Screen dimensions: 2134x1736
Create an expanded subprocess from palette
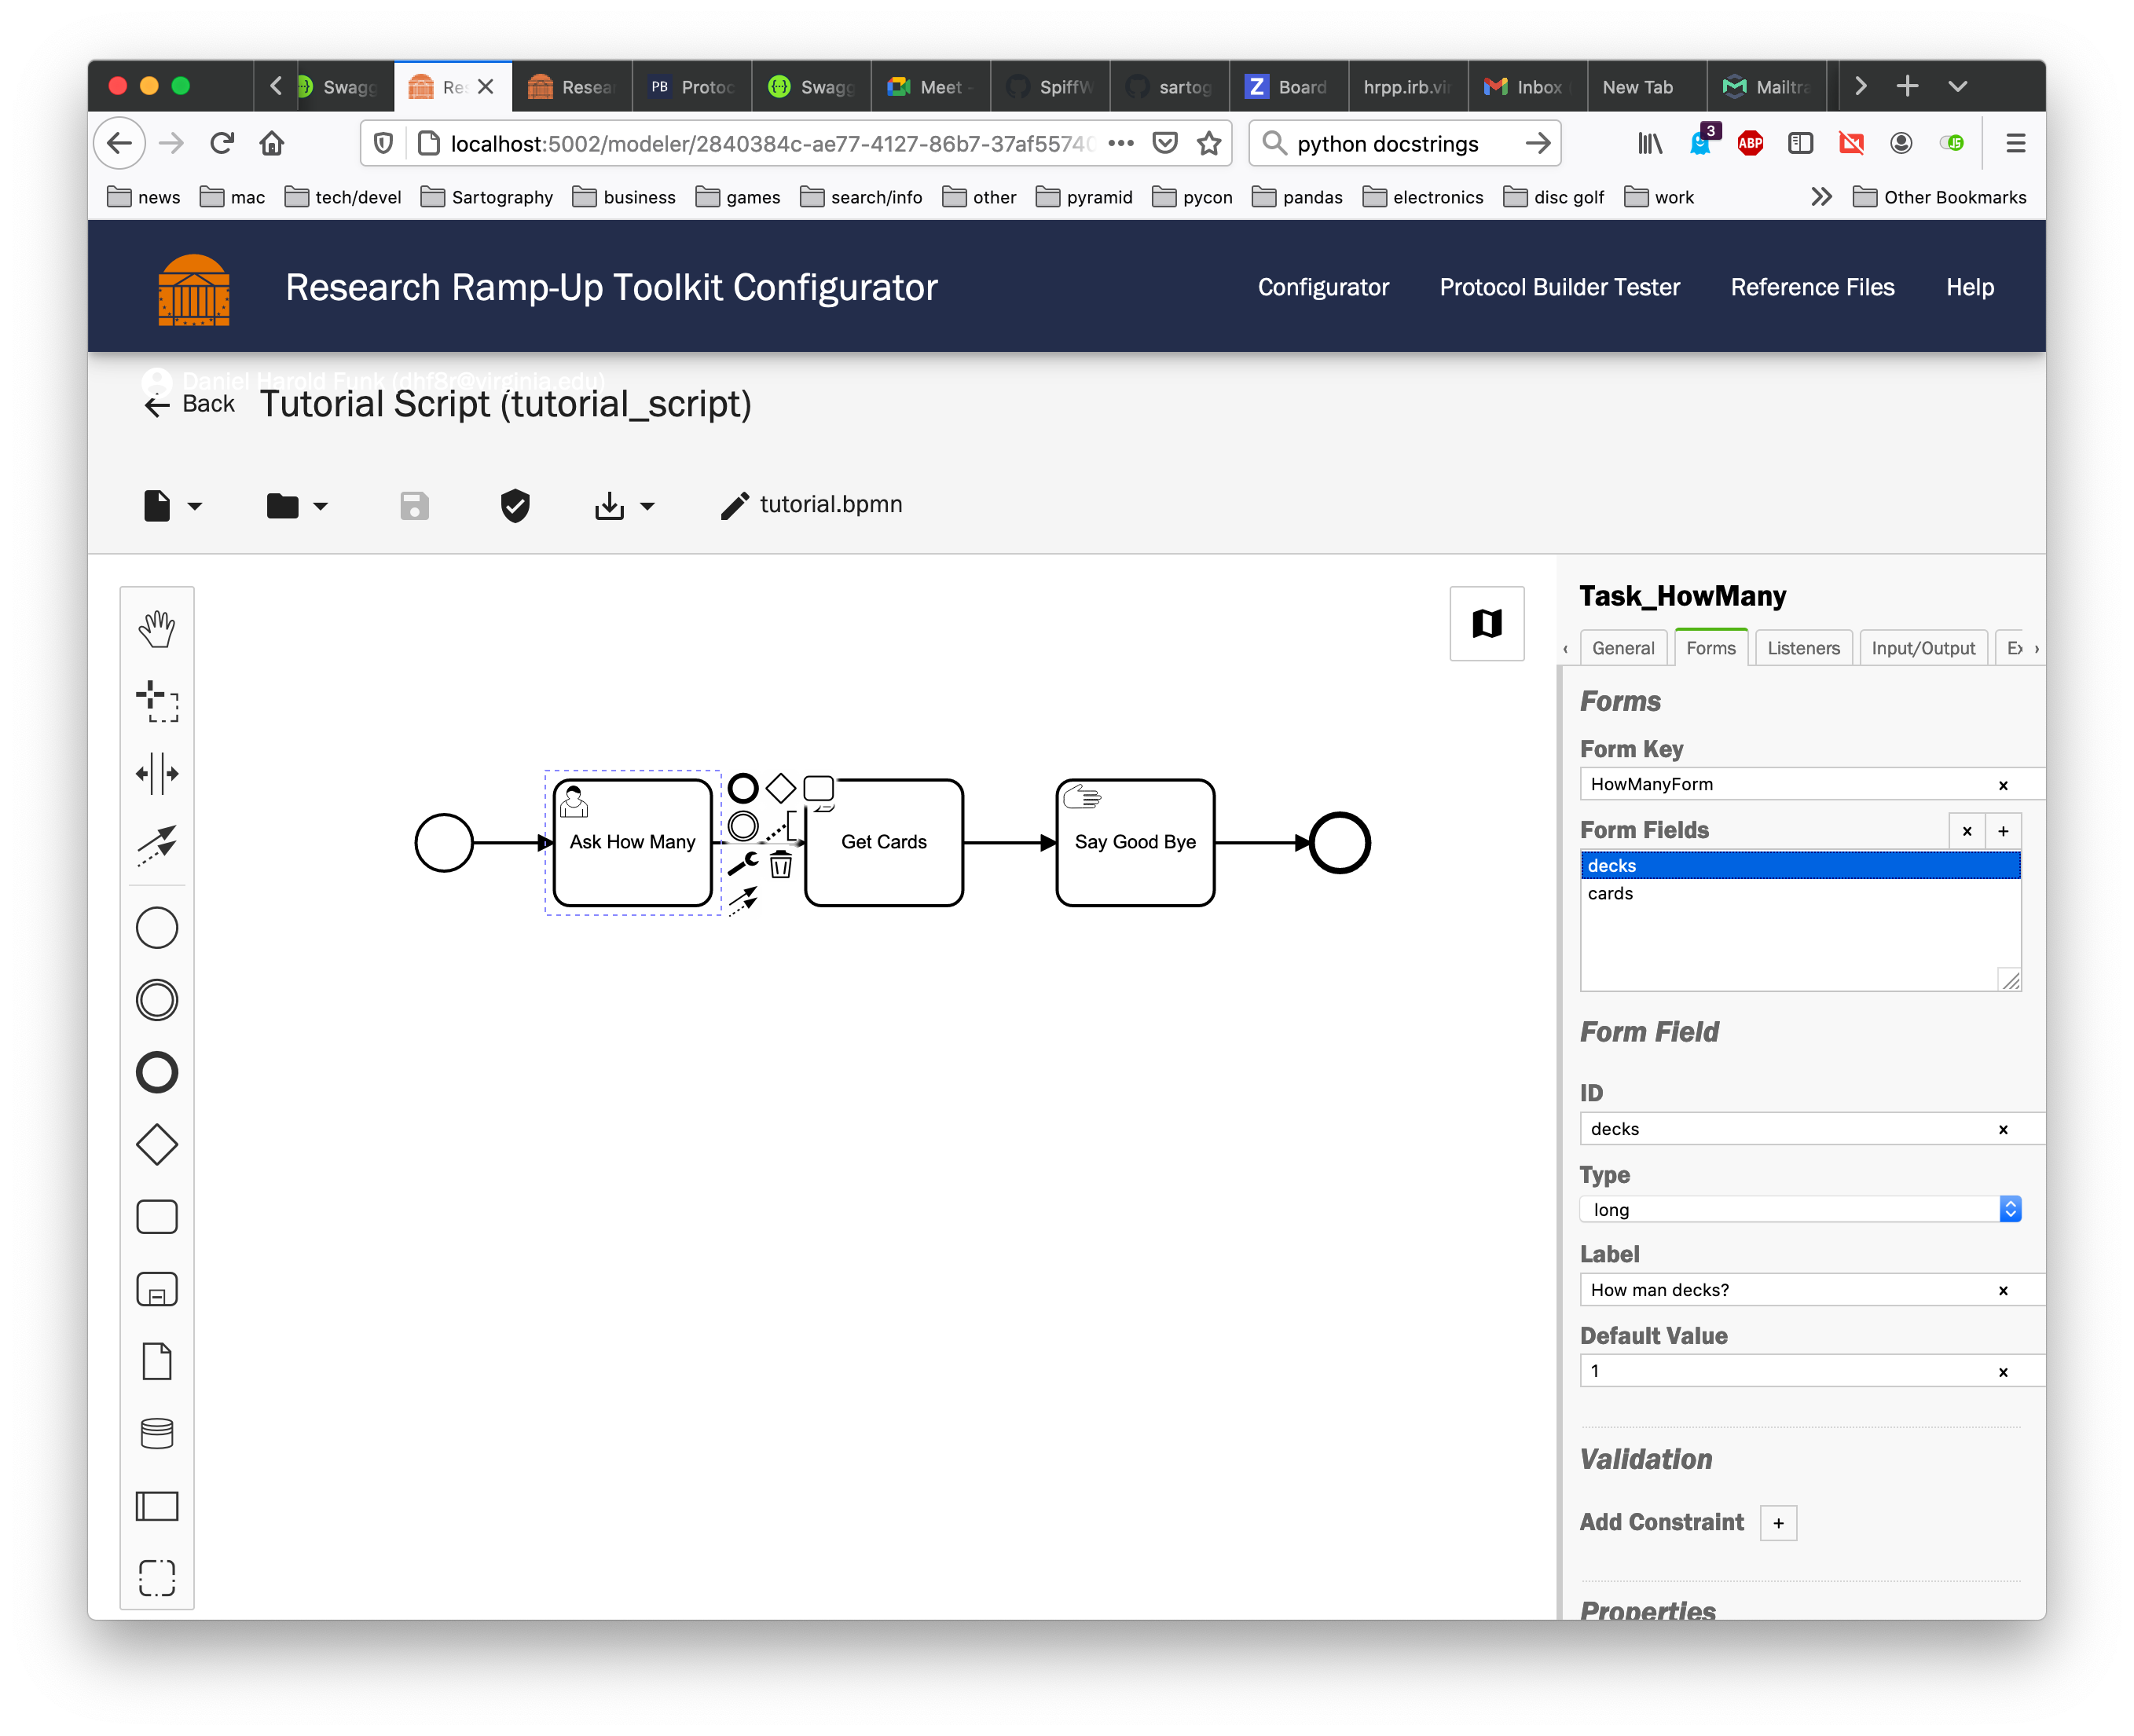point(157,1289)
